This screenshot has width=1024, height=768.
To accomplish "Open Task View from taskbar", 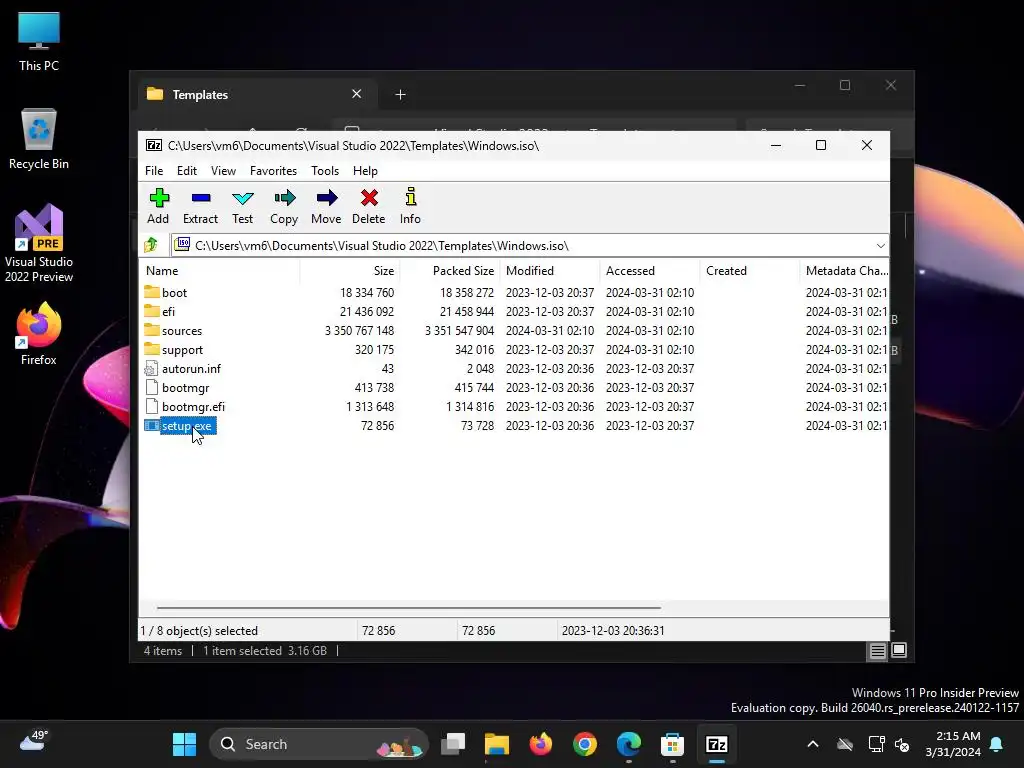I will 453,744.
